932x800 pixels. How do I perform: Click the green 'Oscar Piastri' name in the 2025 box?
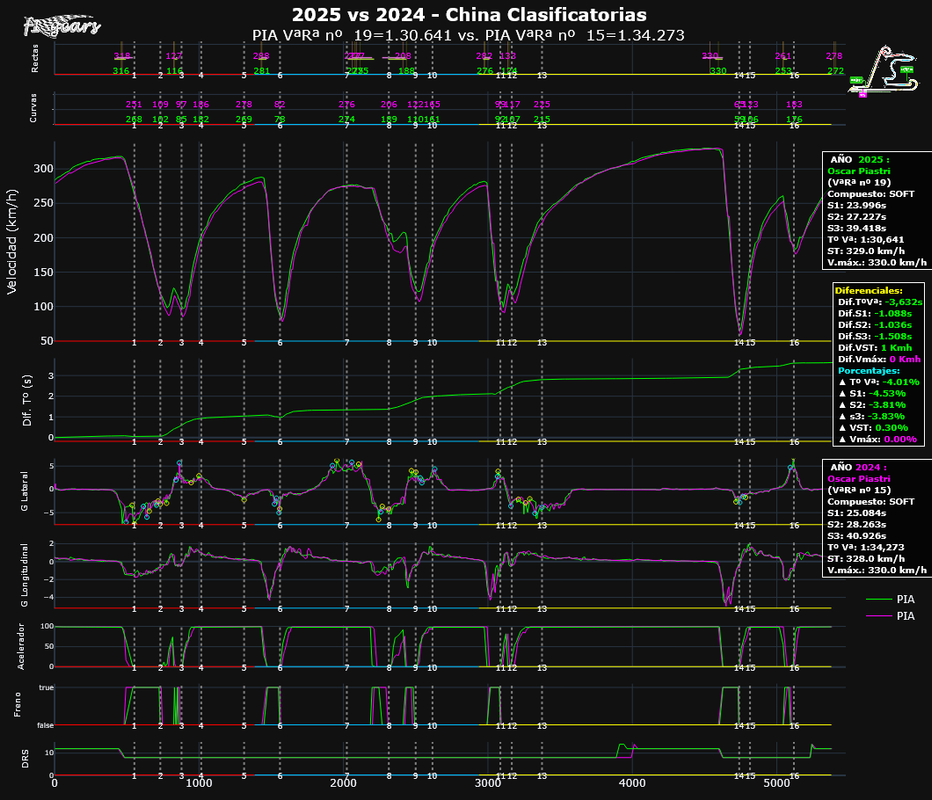coord(858,171)
